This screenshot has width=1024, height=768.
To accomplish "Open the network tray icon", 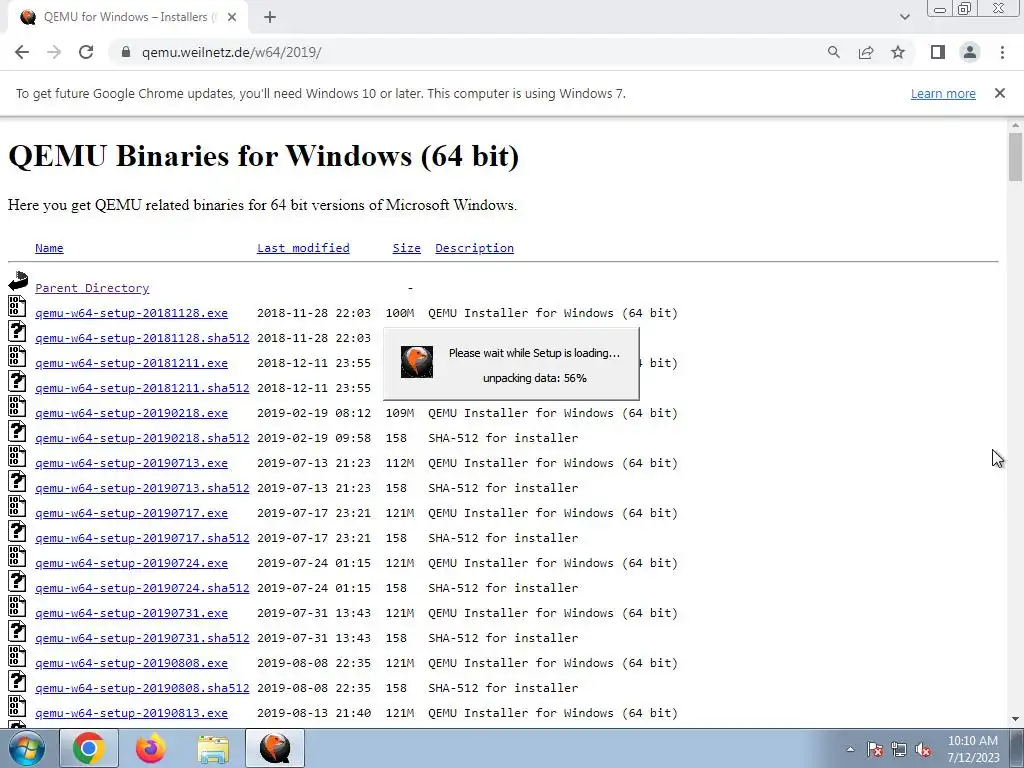I will tap(899, 749).
